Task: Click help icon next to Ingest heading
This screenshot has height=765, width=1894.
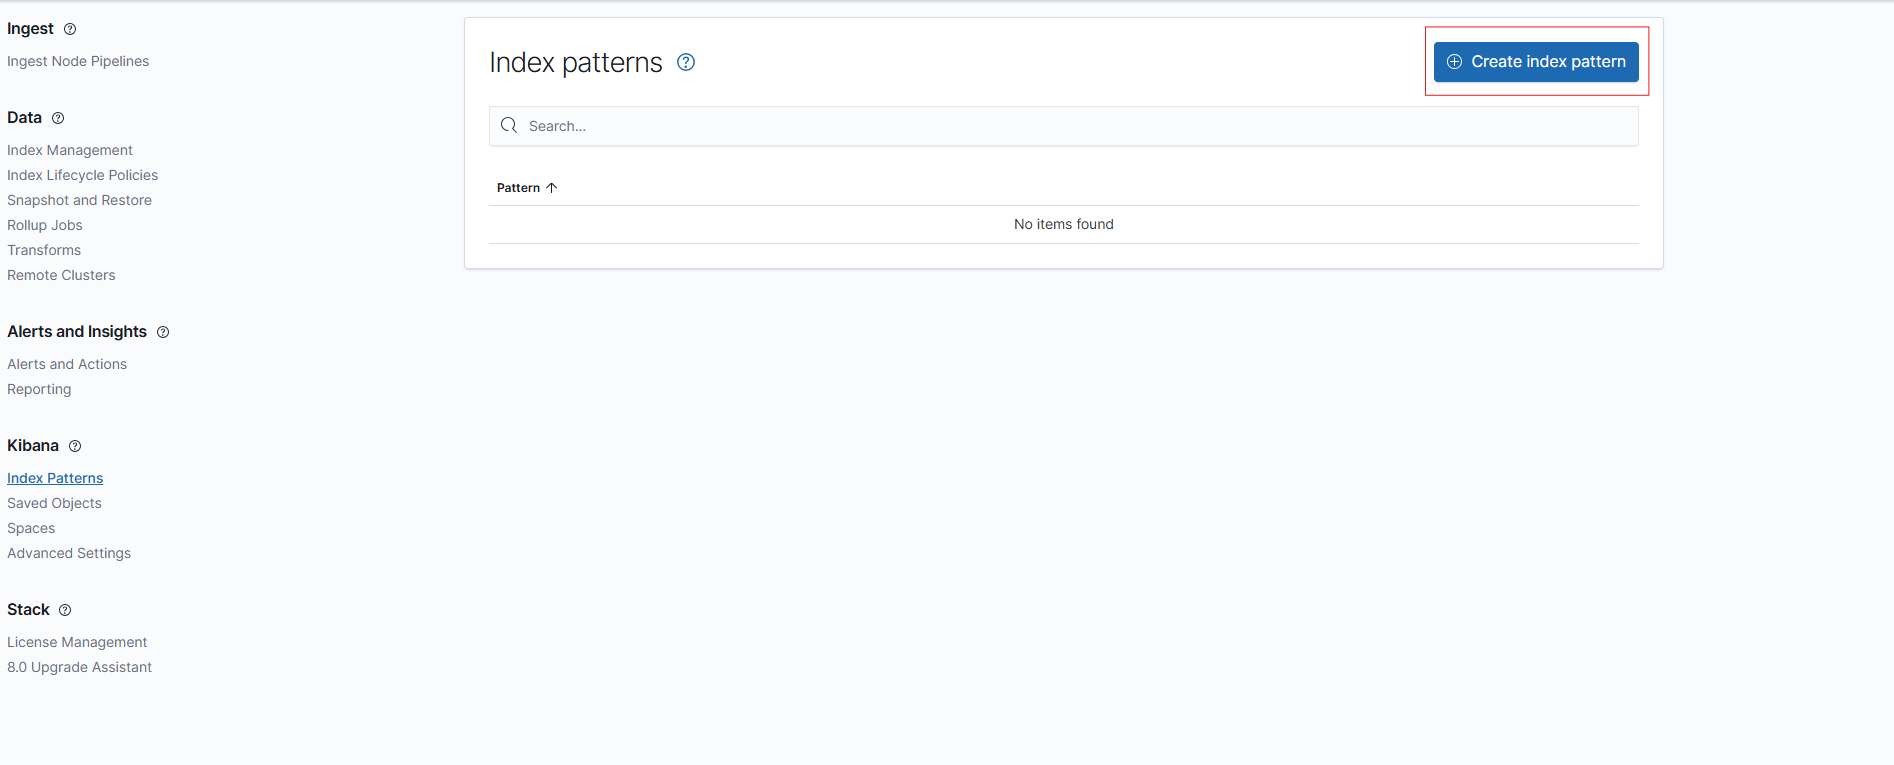Action: click(x=70, y=29)
